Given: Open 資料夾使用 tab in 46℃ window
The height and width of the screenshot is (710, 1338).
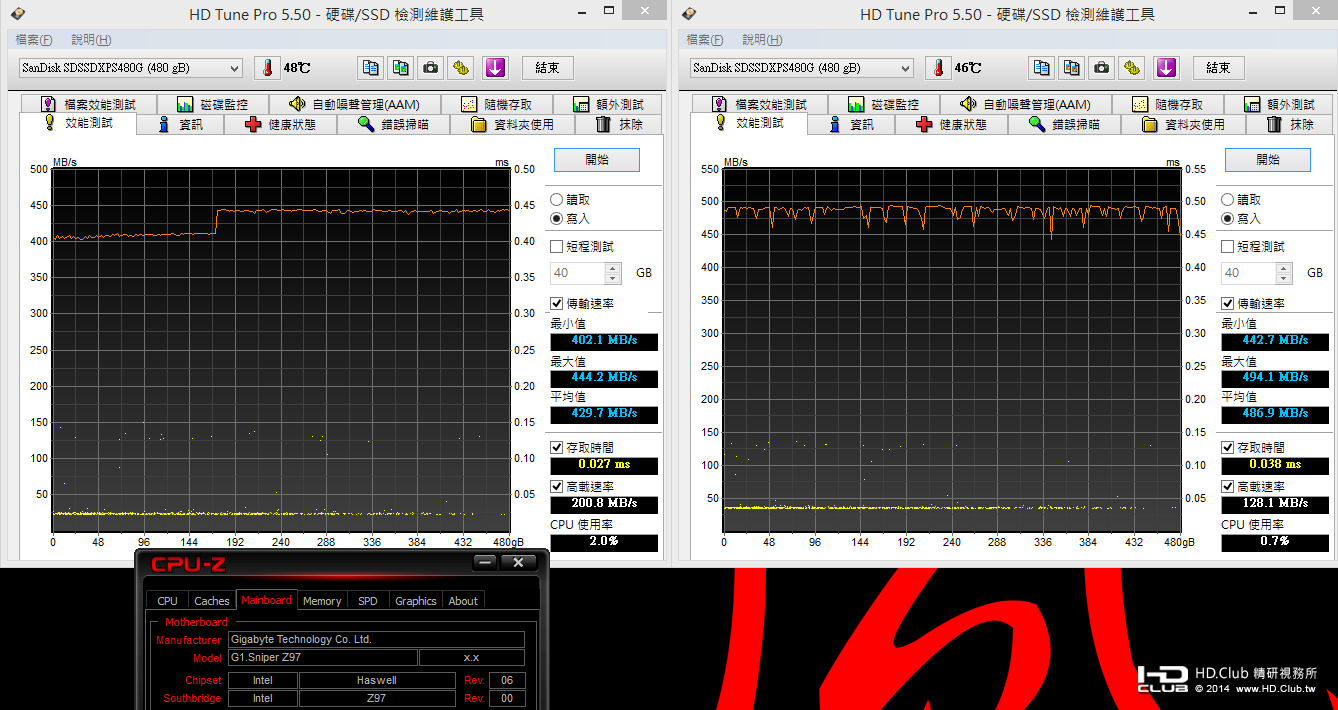Looking at the screenshot, I should [1185, 124].
